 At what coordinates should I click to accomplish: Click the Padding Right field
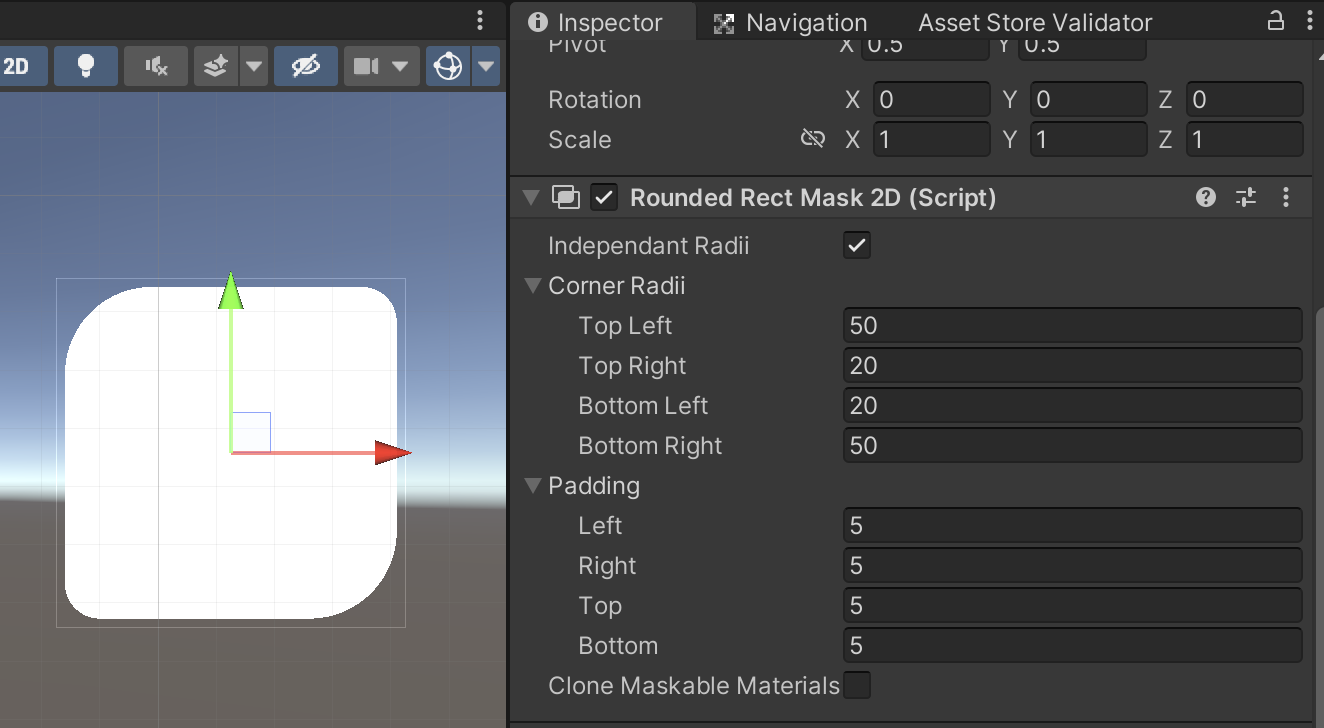1073,565
